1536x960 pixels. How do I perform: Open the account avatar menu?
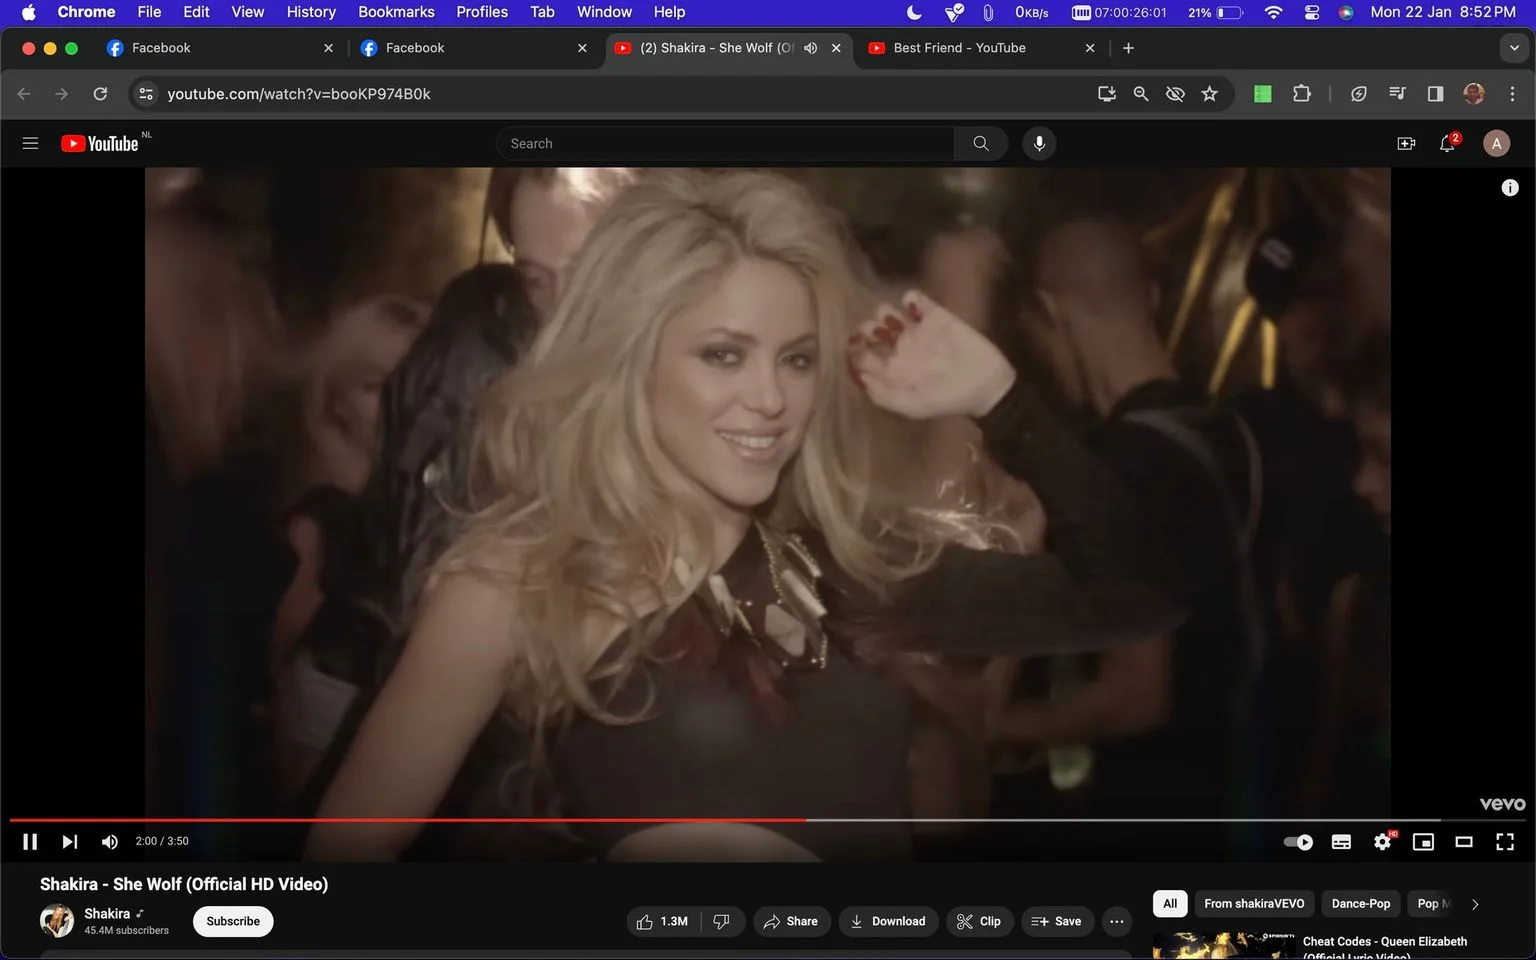[1496, 144]
